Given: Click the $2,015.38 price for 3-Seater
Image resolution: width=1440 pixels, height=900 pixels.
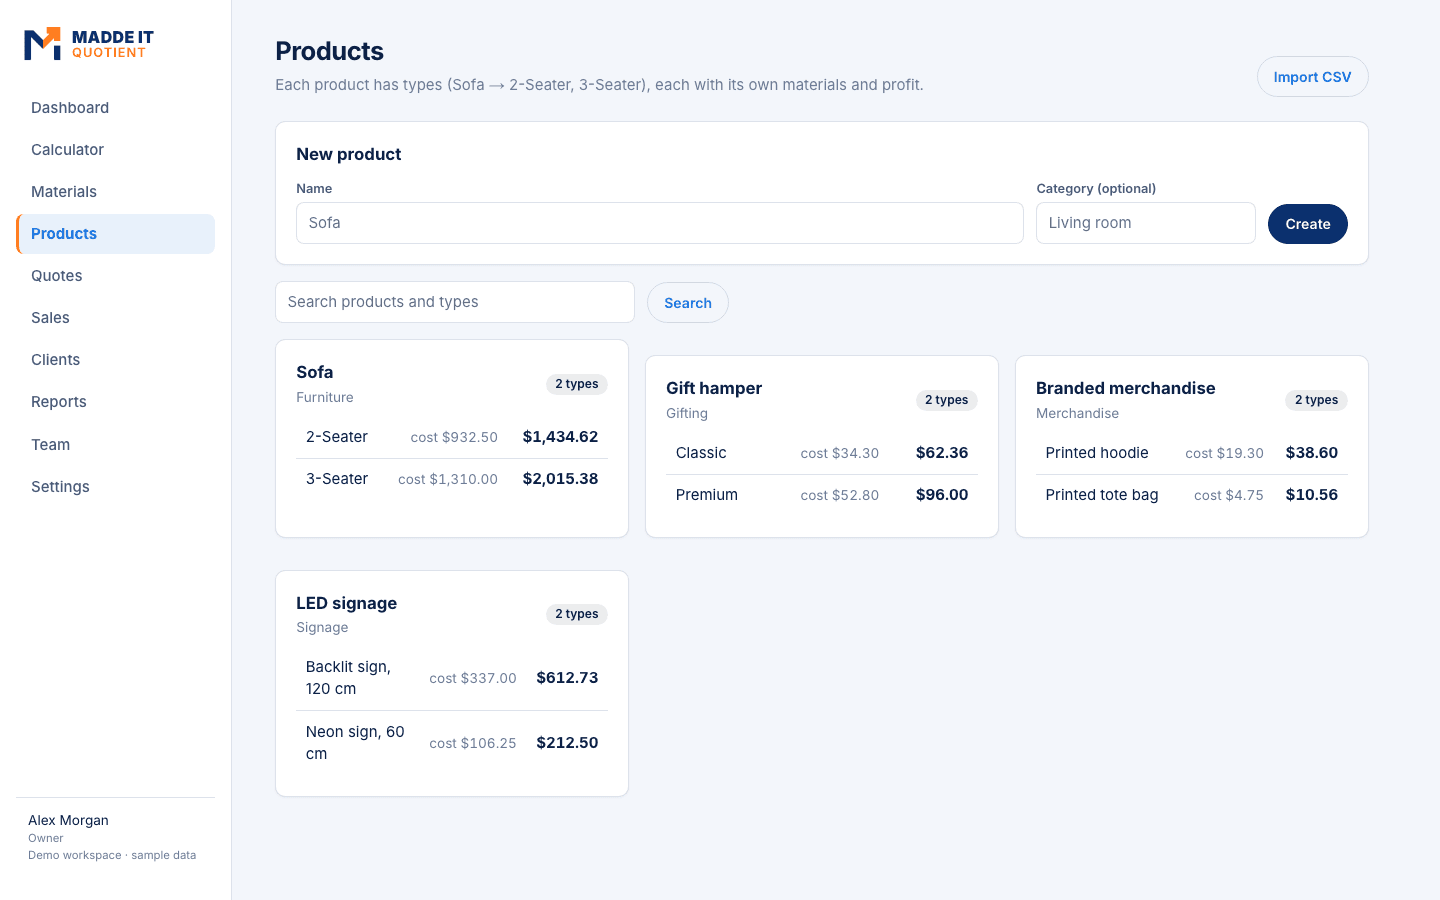Looking at the screenshot, I should point(560,479).
